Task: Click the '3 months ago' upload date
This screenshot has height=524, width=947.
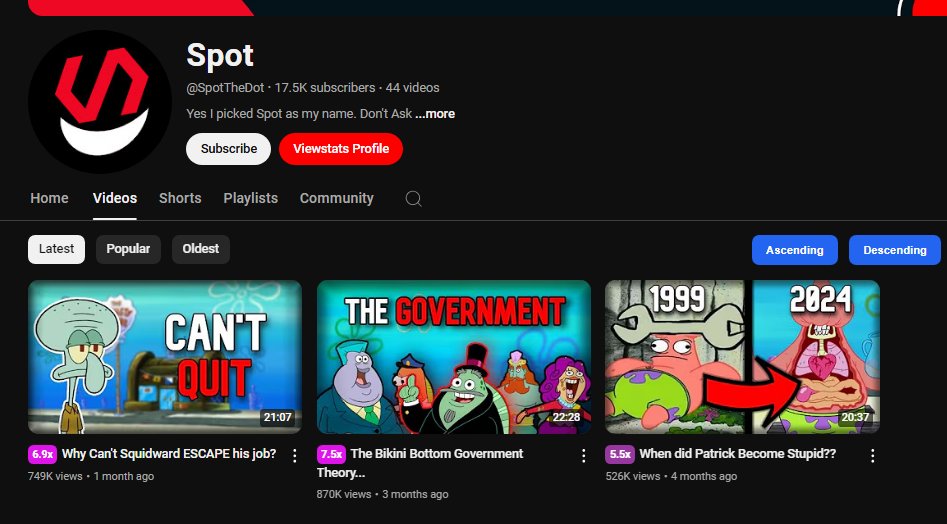Action: (x=415, y=494)
